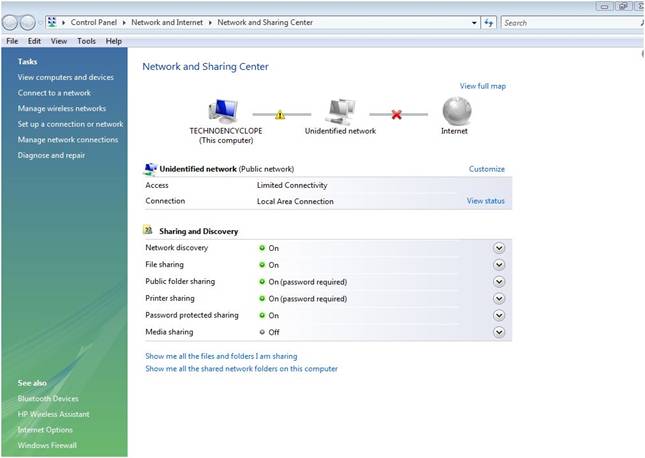Click Network and Sharing Center breadcrumb
This screenshot has height=458, width=645.
(x=265, y=23)
